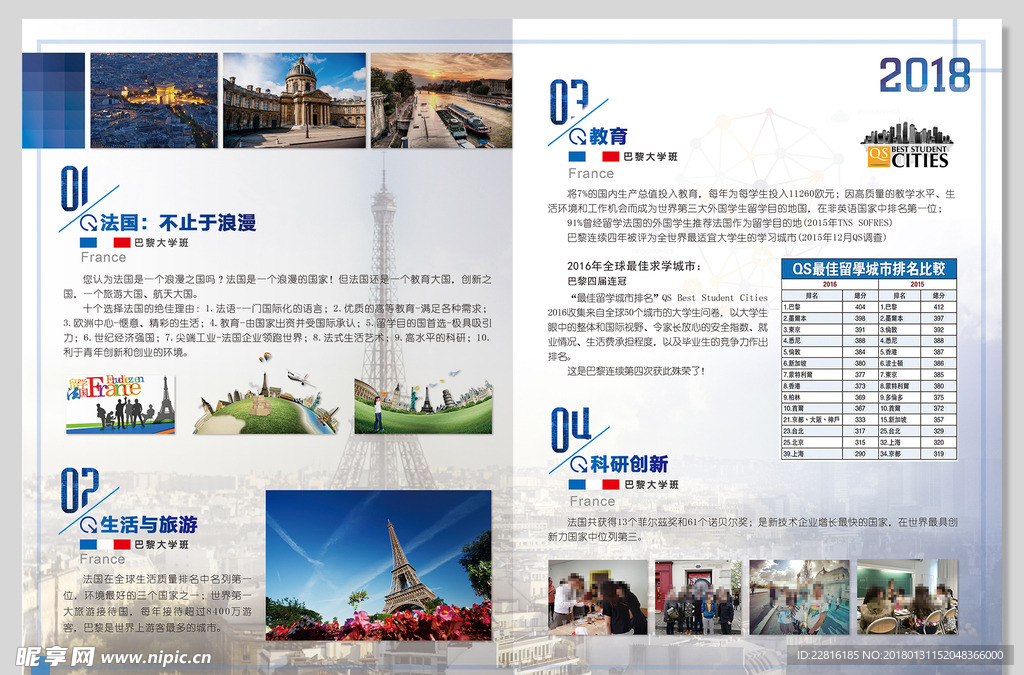Click score cell 333 in the table
1024x675 pixels.
(860, 420)
